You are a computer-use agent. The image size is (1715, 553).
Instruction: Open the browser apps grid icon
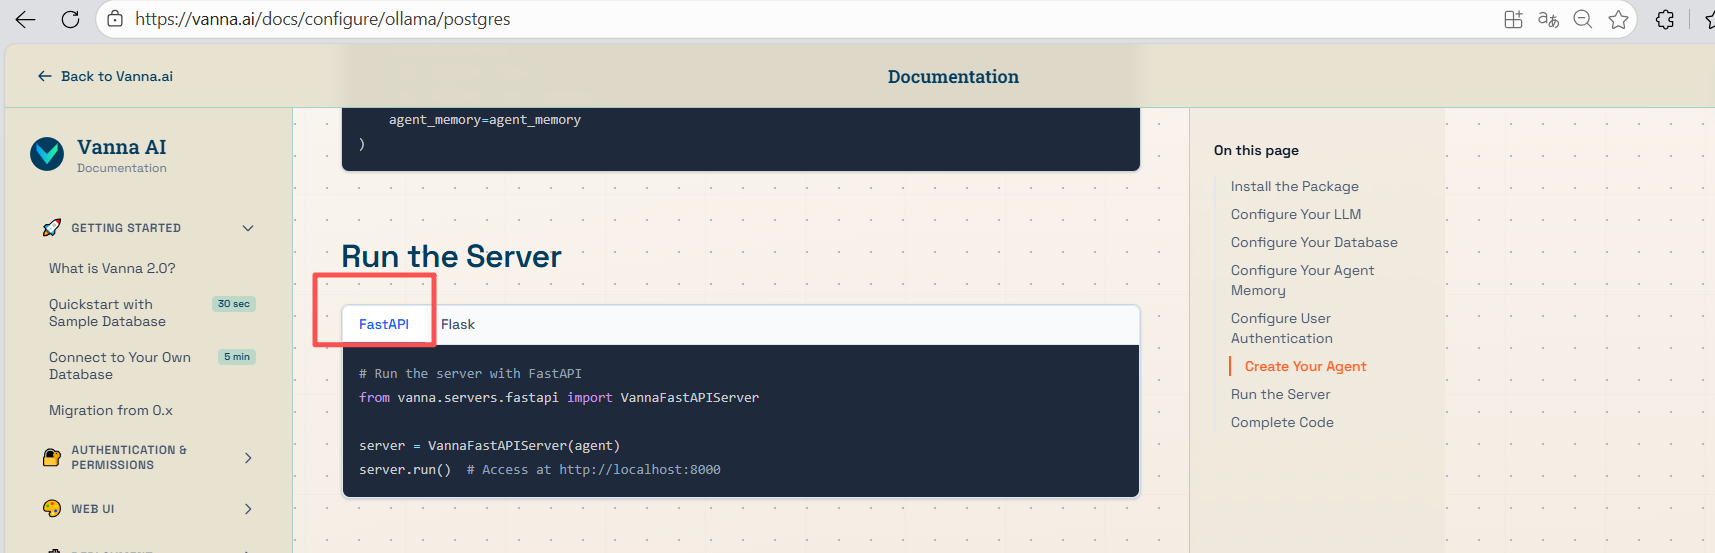[1513, 19]
